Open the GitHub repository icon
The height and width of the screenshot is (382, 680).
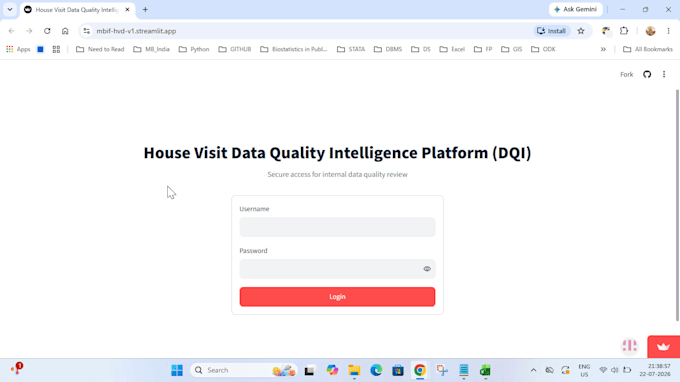647,75
